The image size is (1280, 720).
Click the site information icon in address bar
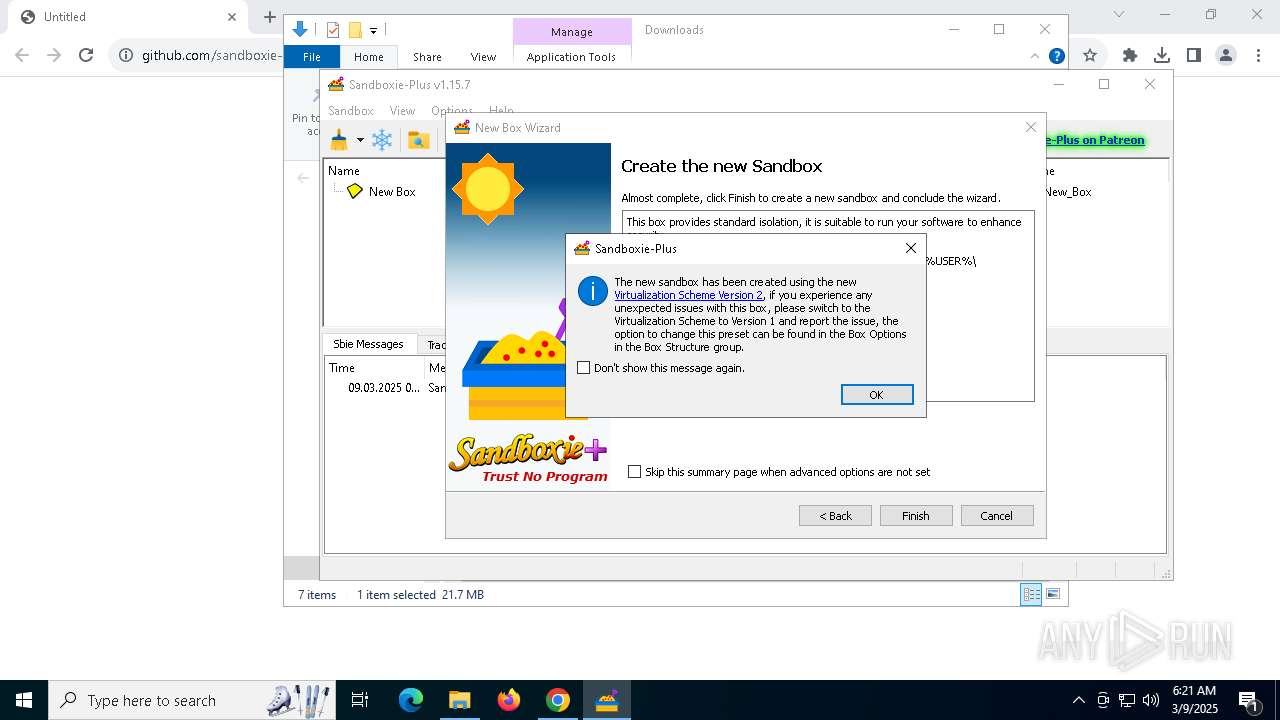pyautogui.click(x=126, y=55)
